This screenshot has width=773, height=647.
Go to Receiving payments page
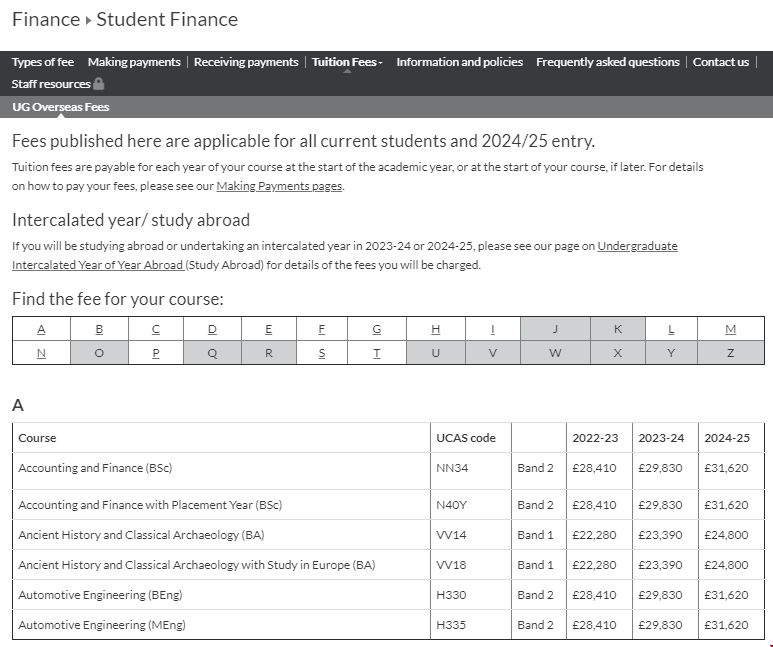pos(246,62)
